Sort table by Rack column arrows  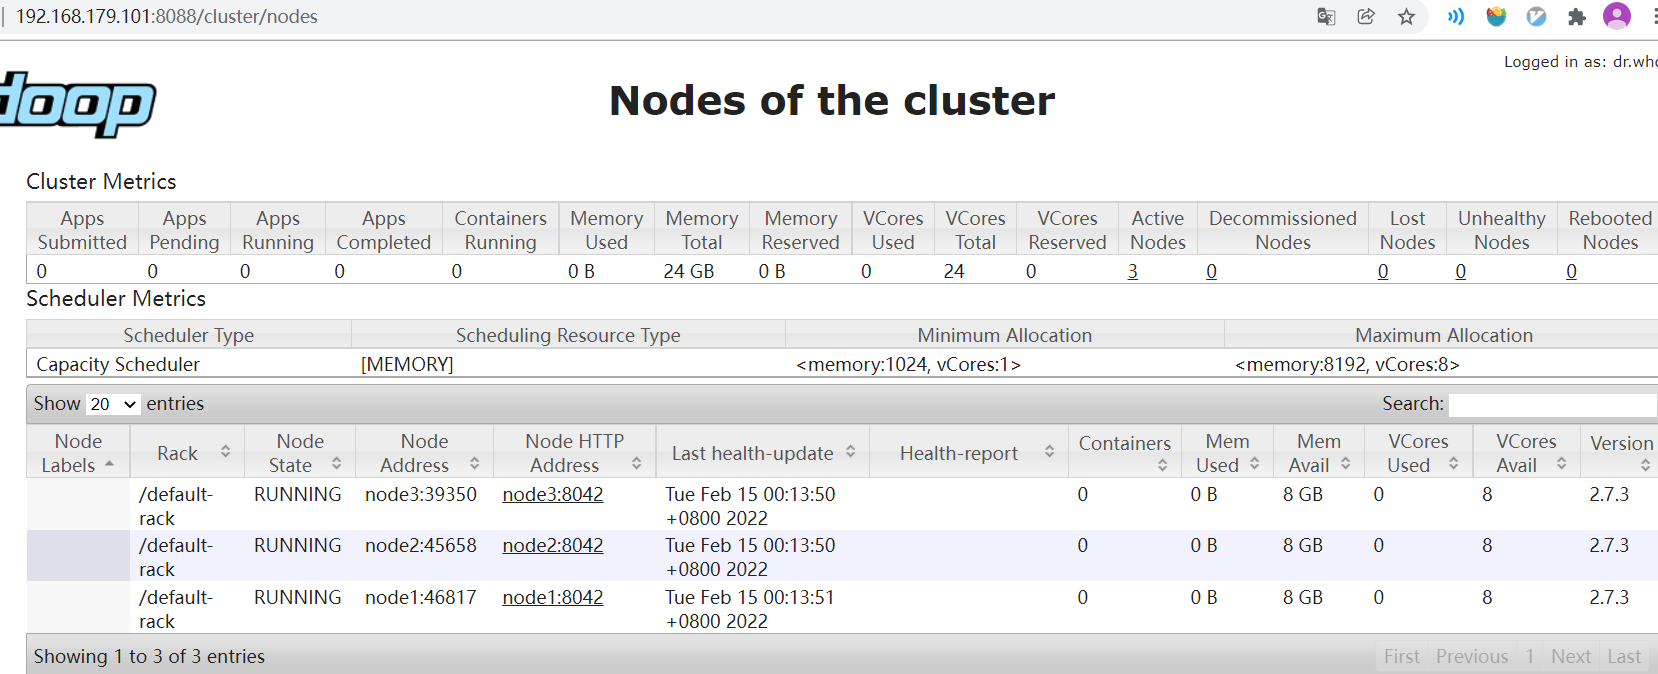pos(226,452)
